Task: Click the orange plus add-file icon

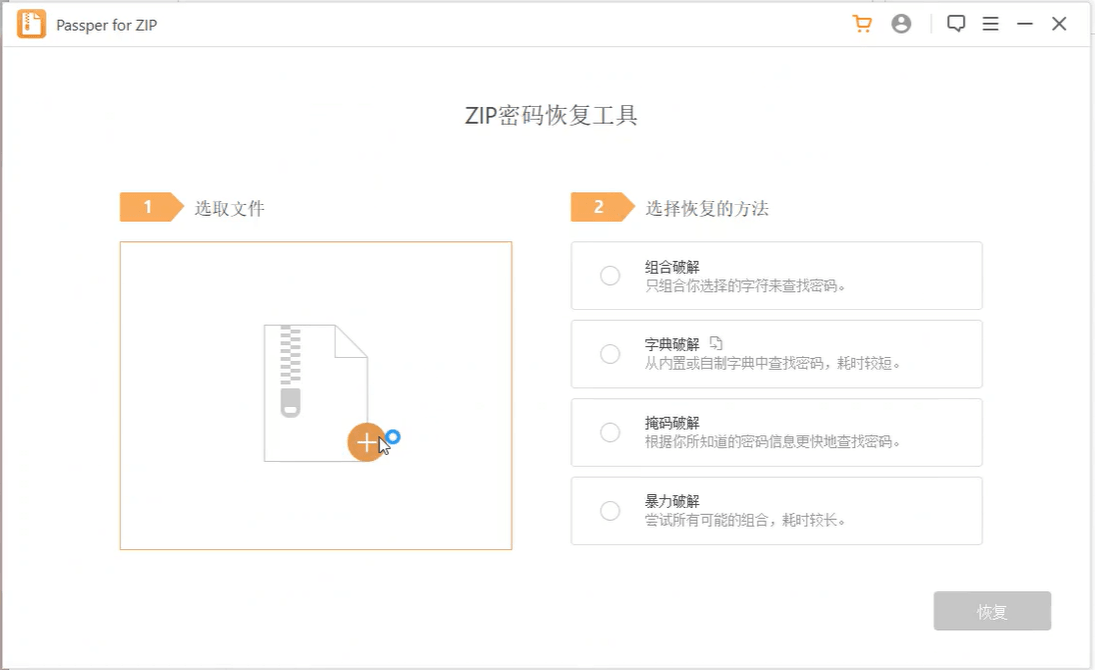Action: coord(366,442)
